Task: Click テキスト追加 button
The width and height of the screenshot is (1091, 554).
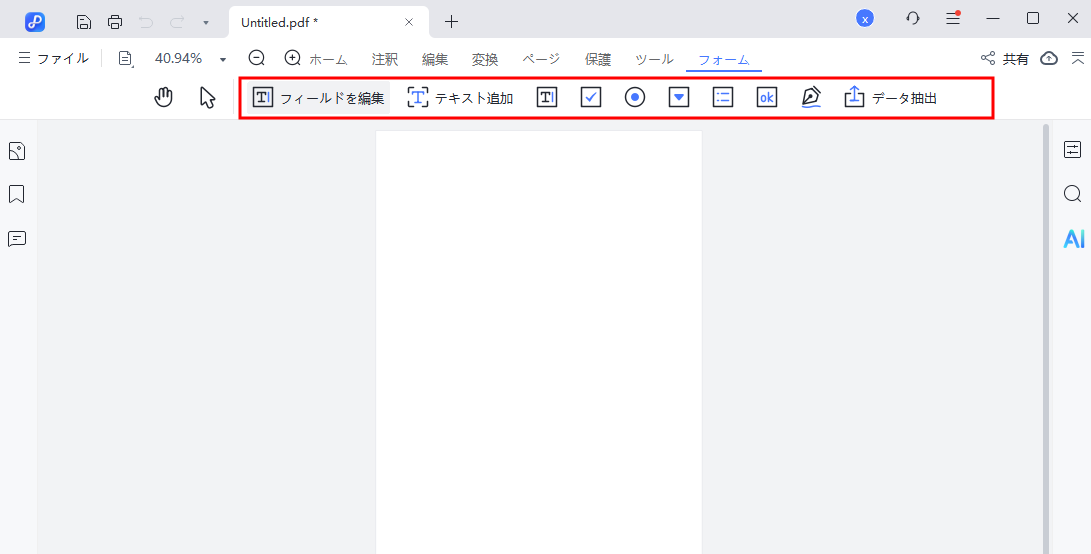Action: coord(461,98)
